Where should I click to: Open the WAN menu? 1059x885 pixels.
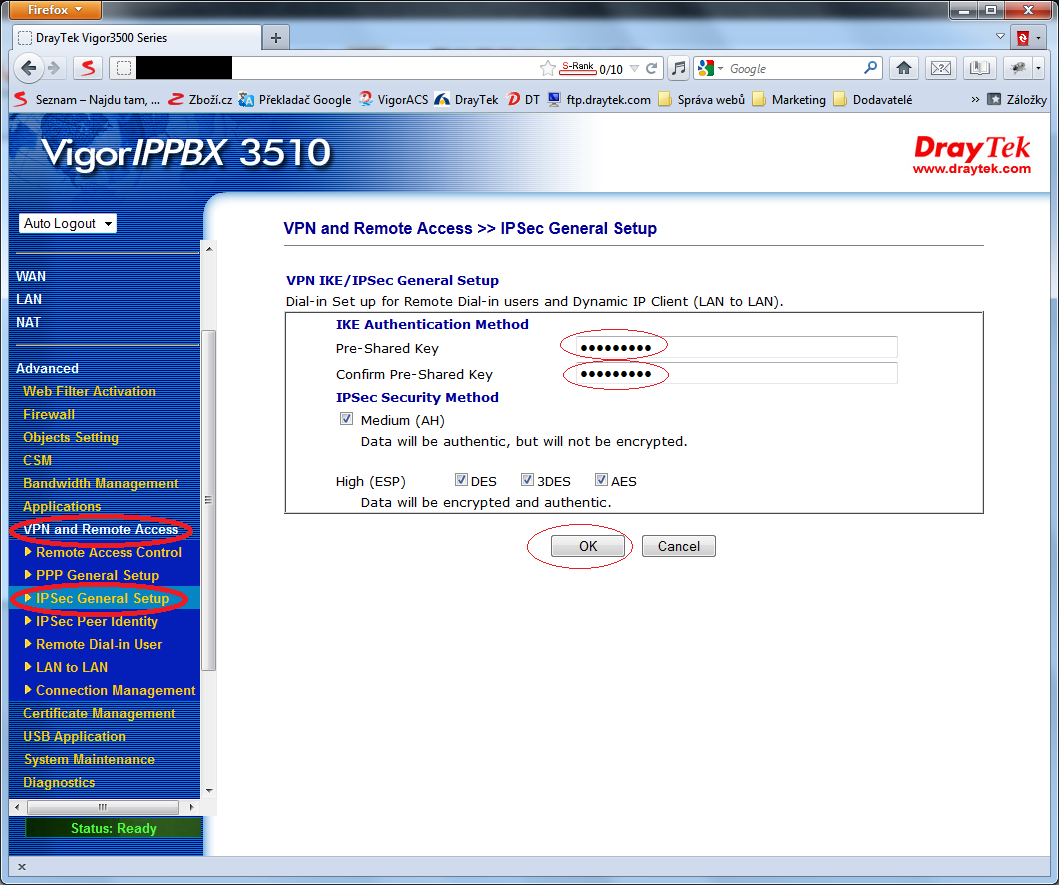click(x=31, y=276)
